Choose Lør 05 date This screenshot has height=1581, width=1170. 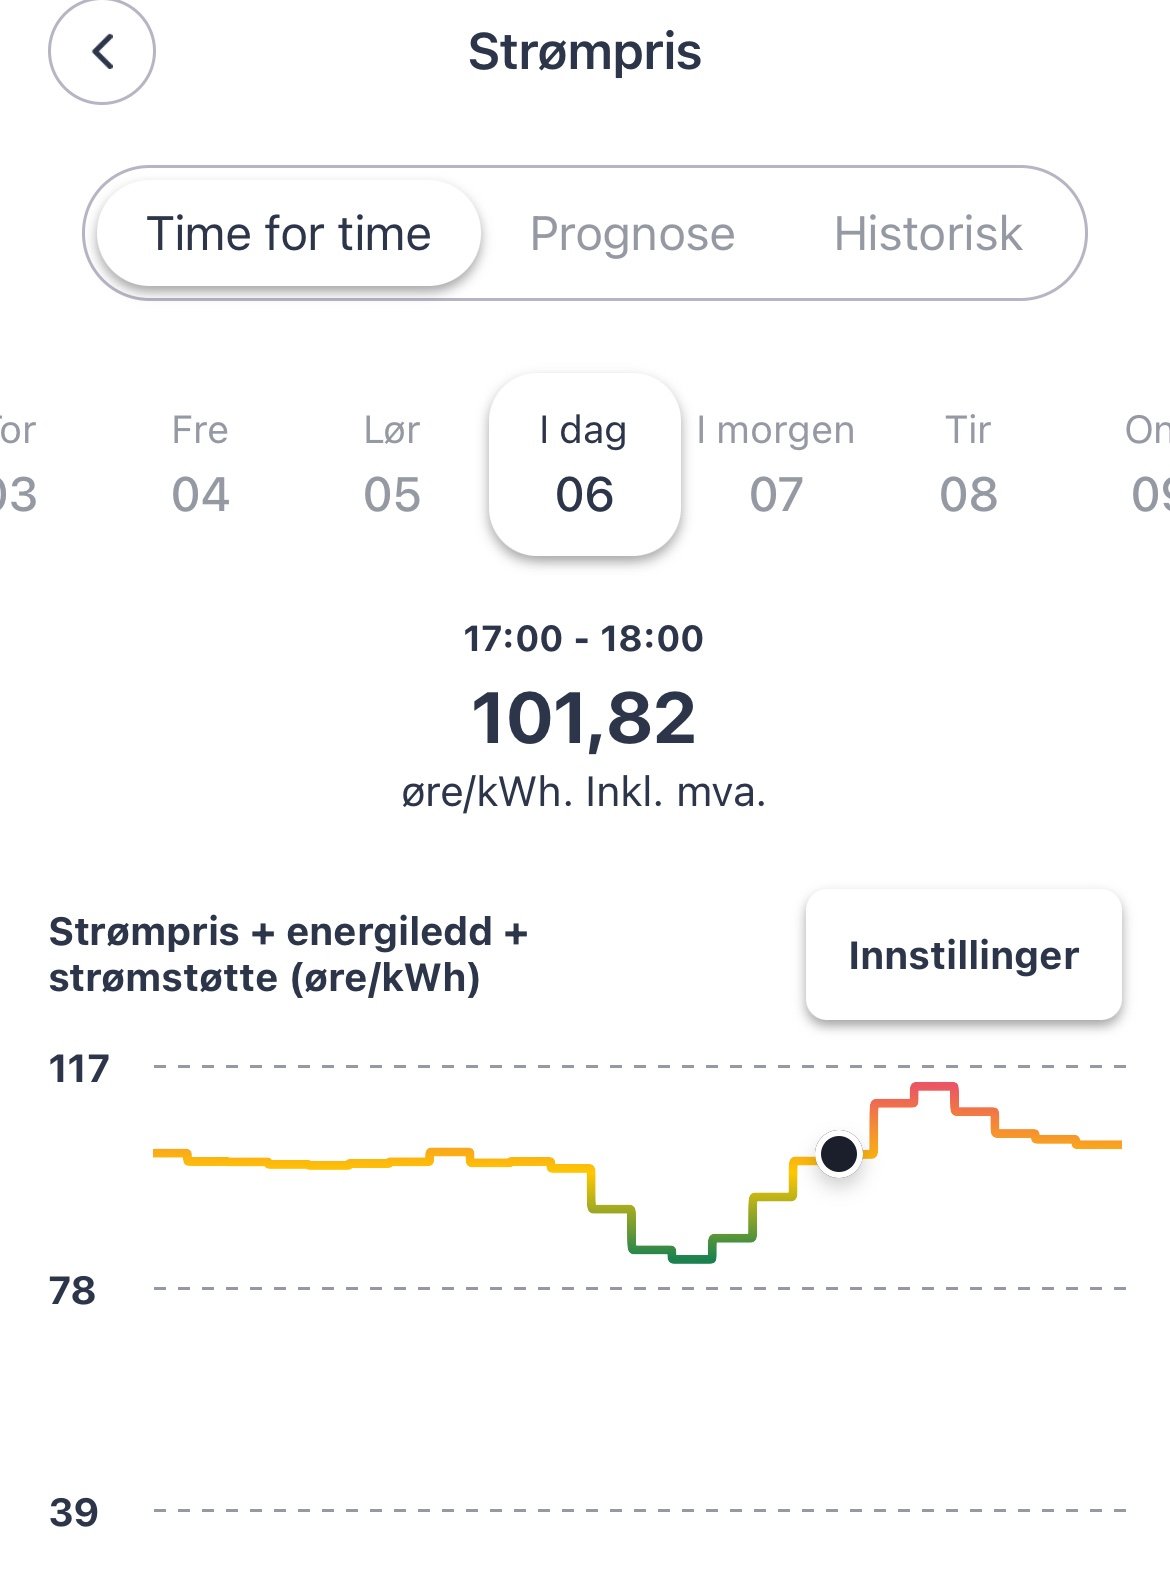392,463
